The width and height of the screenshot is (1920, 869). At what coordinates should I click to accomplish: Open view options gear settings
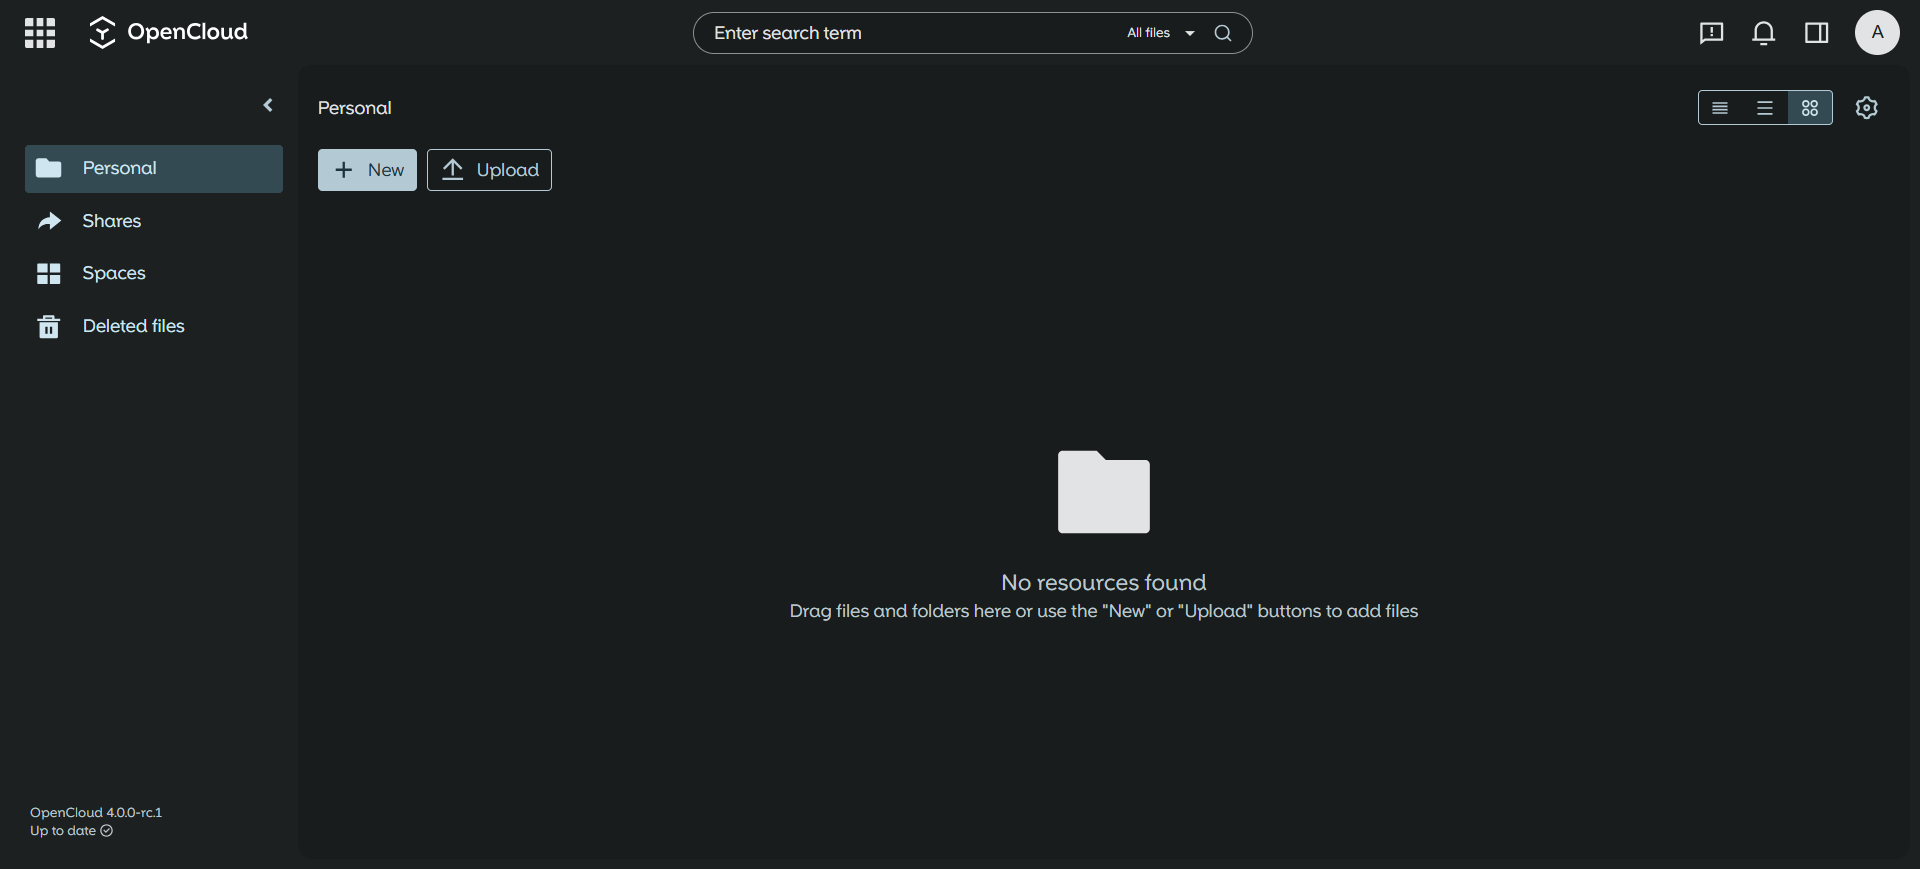[1866, 108]
